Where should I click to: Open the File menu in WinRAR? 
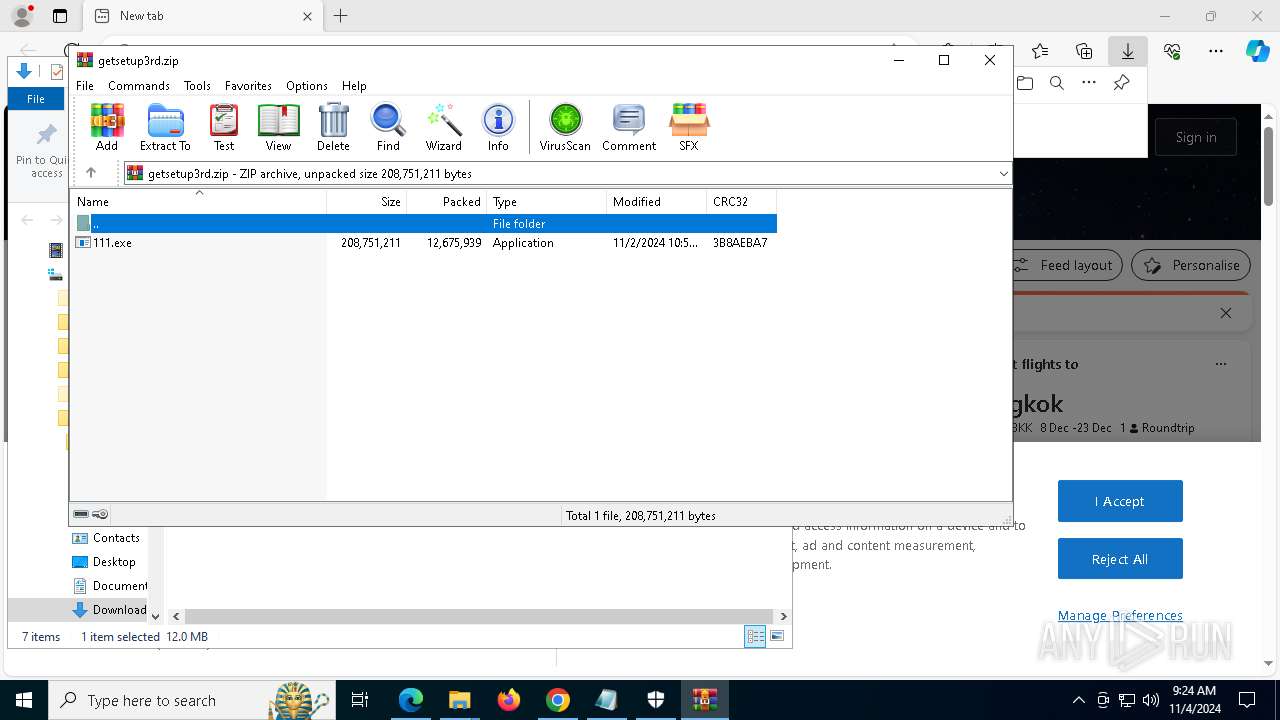pos(85,86)
